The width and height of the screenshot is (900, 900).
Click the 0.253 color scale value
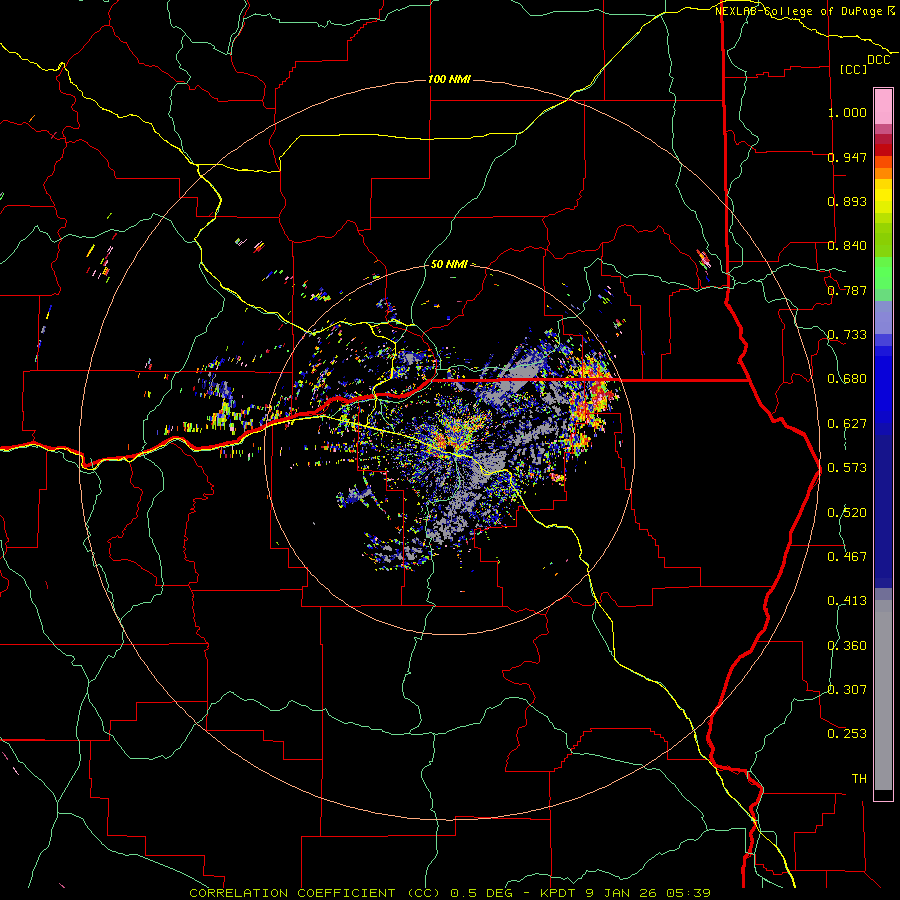click(x=847, y=734)
